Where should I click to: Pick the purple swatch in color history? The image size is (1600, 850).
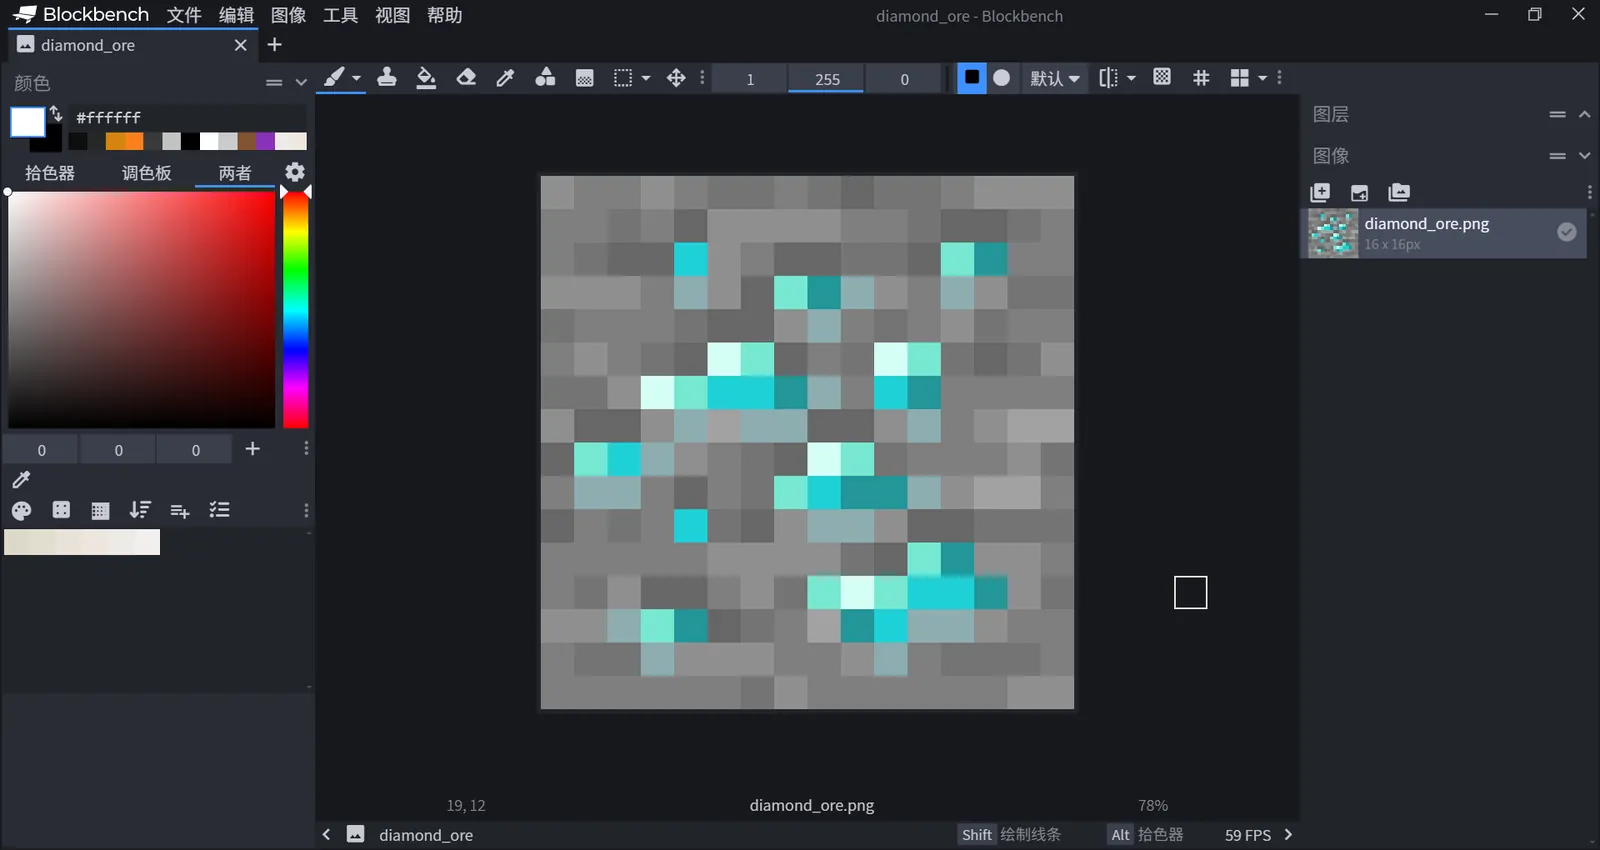coord(265,141)
